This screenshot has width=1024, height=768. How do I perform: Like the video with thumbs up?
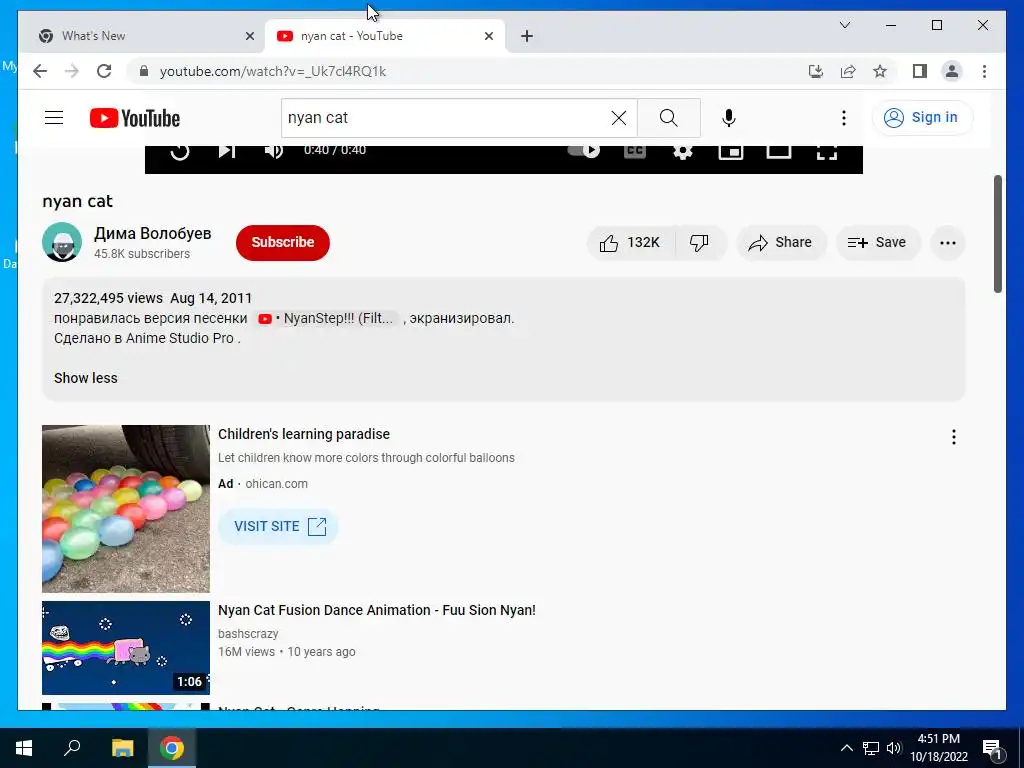(x=630, y=243)
